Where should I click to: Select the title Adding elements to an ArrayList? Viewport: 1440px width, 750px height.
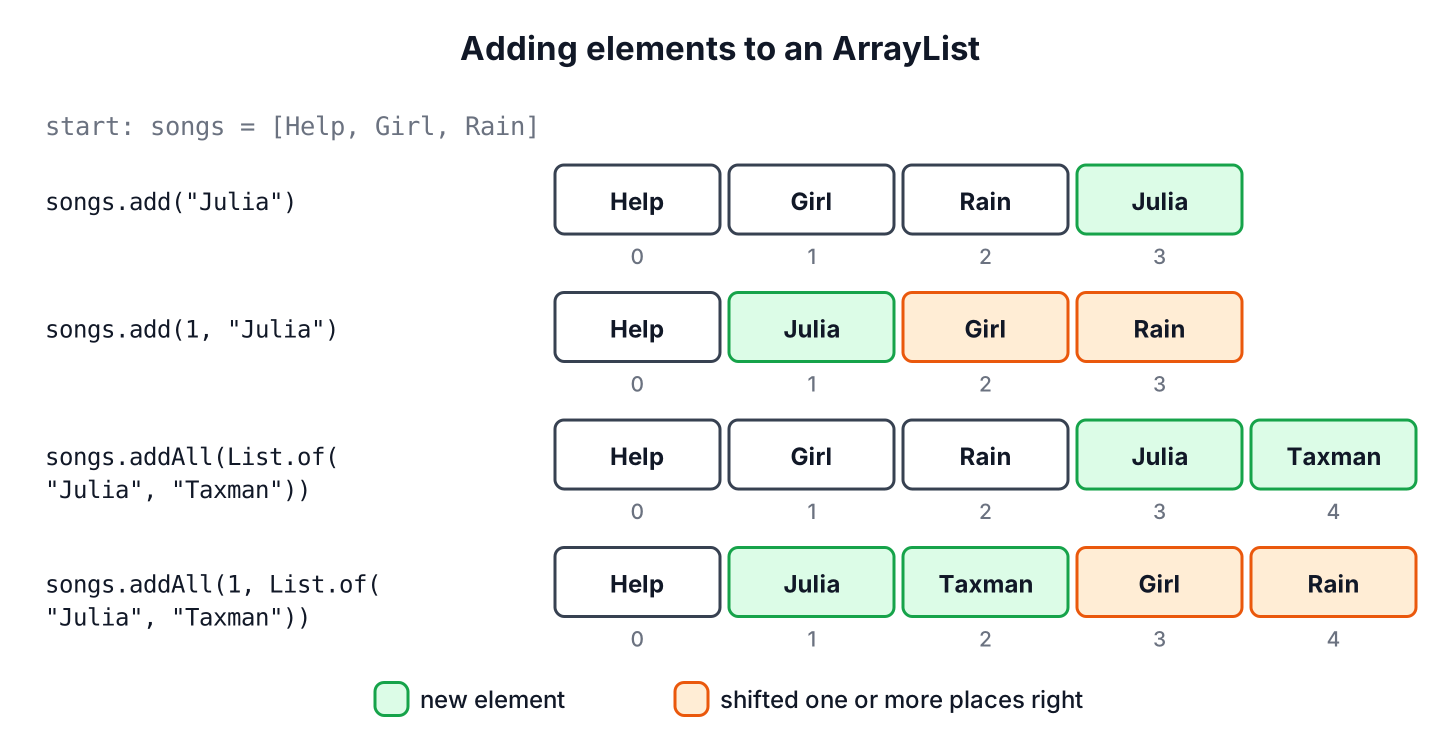tap(720, 48)
